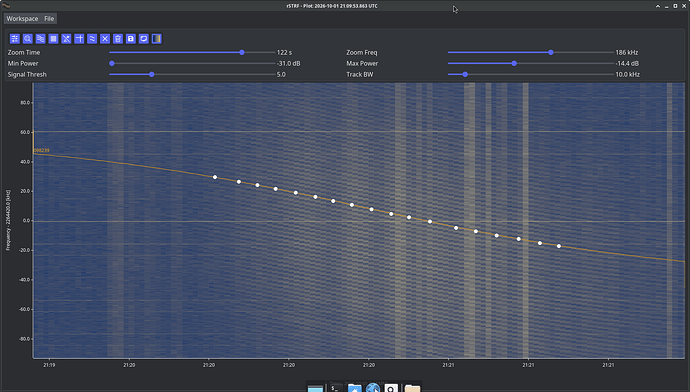Click the '122 s' zoom time value
690x392 pixels.
coord(284,52)
